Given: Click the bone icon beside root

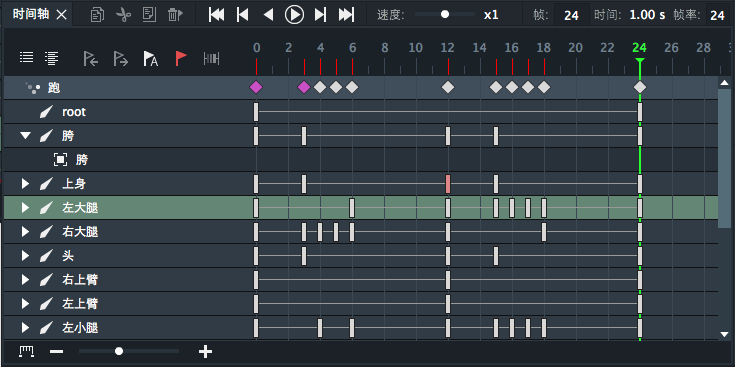Looking at the screenshot, I should tap(45, 112).
